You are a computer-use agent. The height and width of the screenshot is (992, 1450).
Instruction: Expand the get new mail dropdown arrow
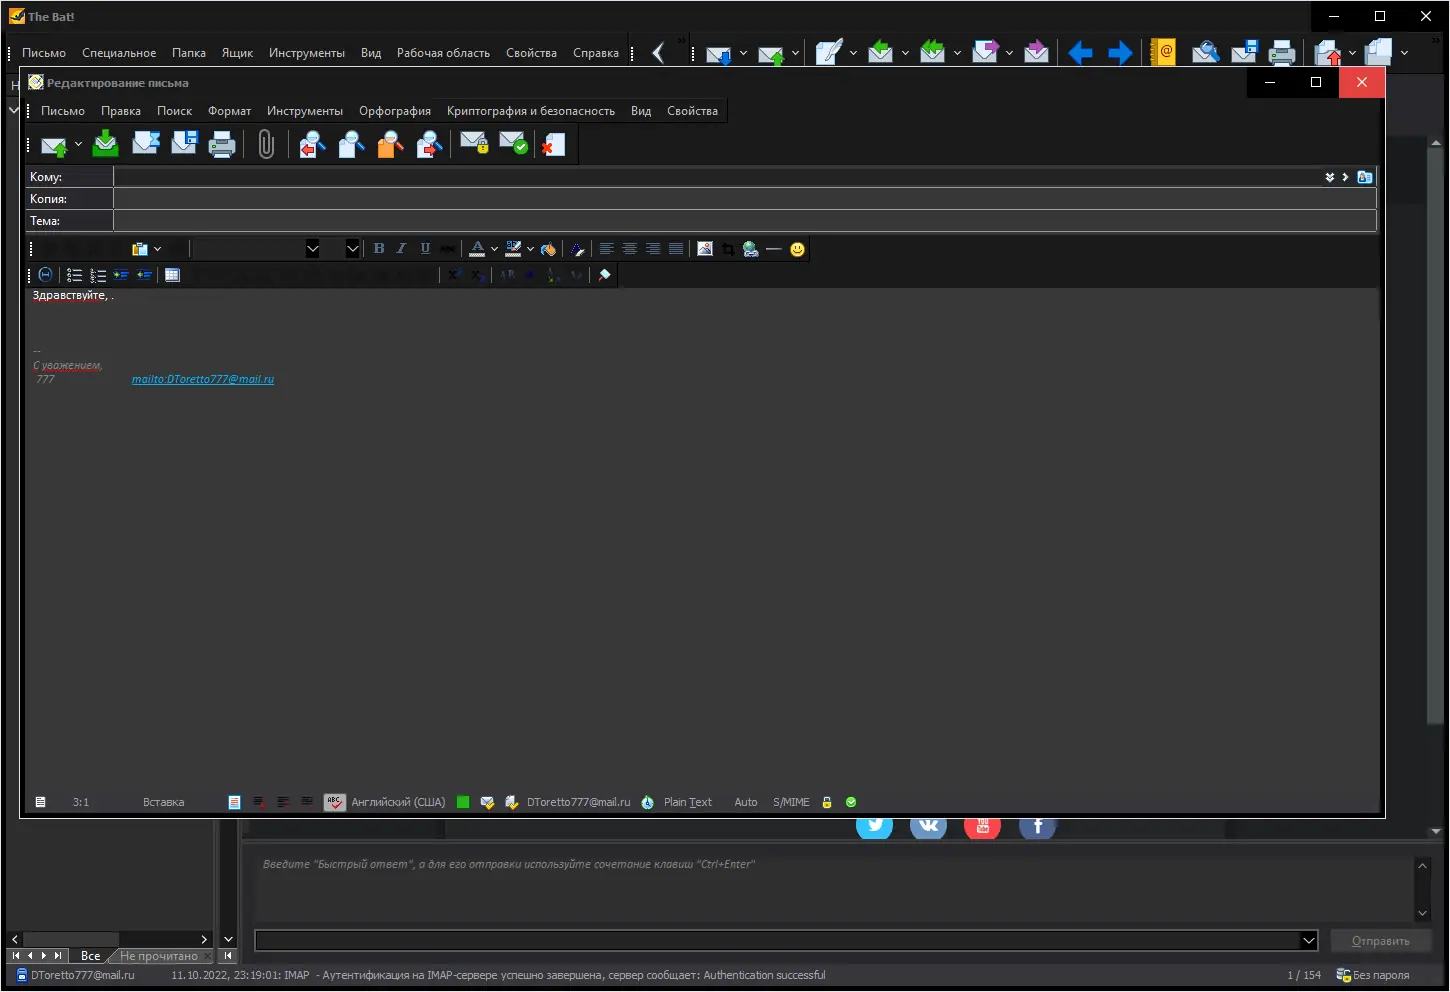[743, 53]
